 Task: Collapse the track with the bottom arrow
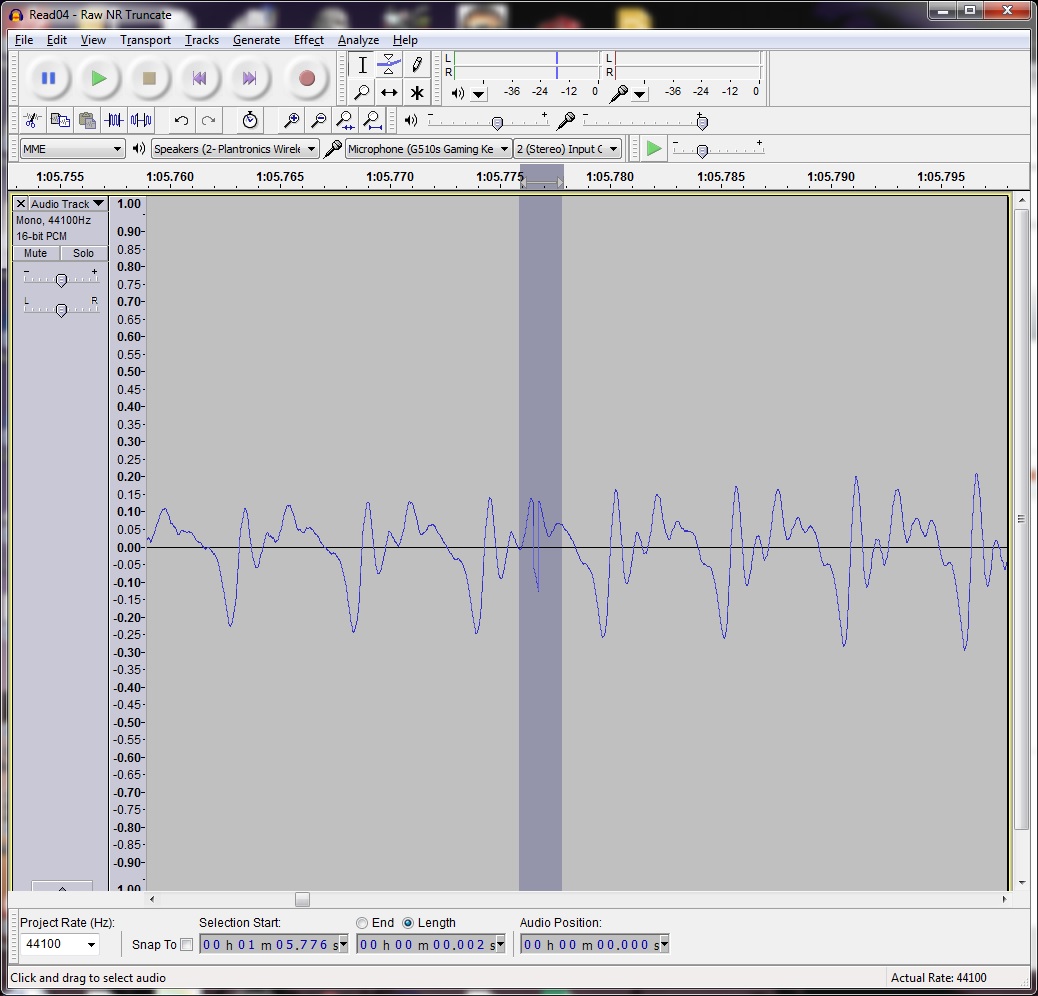(62, 887)
